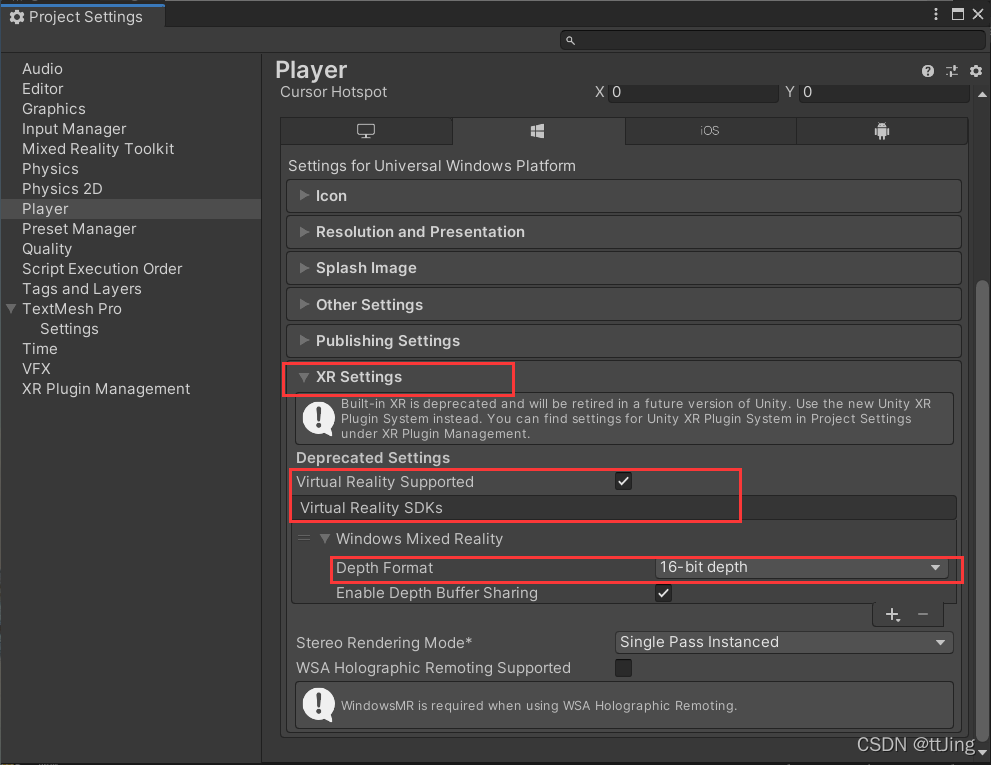
Task: Uncheck Enable Depth Buffer Sharing
Action: point(663,593)
